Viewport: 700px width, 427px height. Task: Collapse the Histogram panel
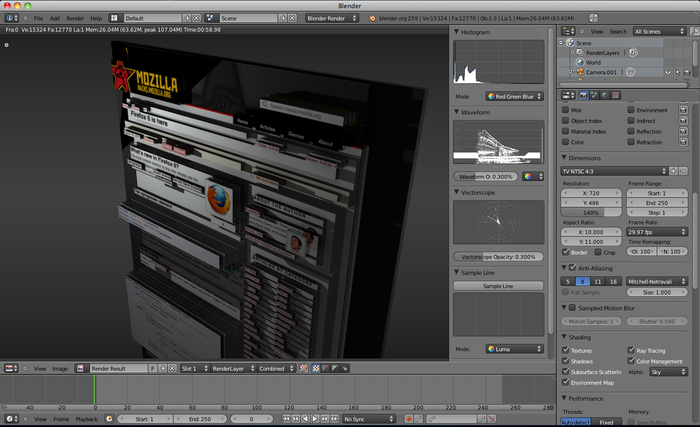point(456,32)
